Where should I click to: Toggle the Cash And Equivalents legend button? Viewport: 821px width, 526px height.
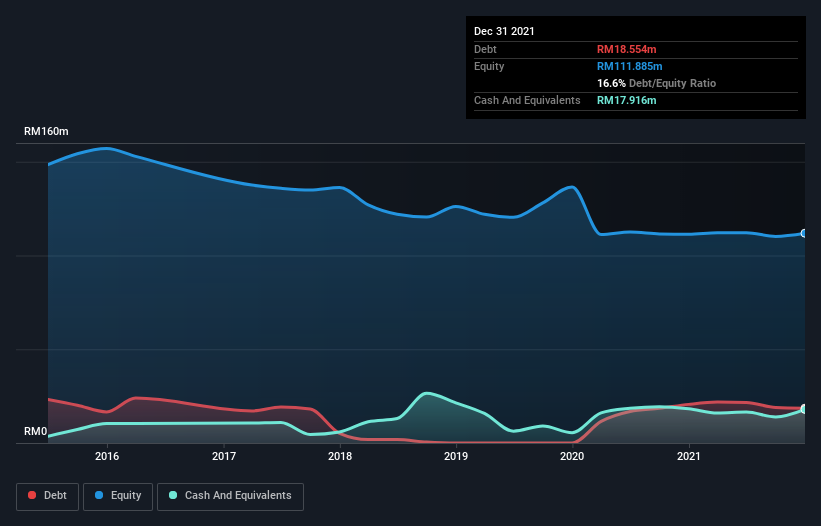[230, 496]
